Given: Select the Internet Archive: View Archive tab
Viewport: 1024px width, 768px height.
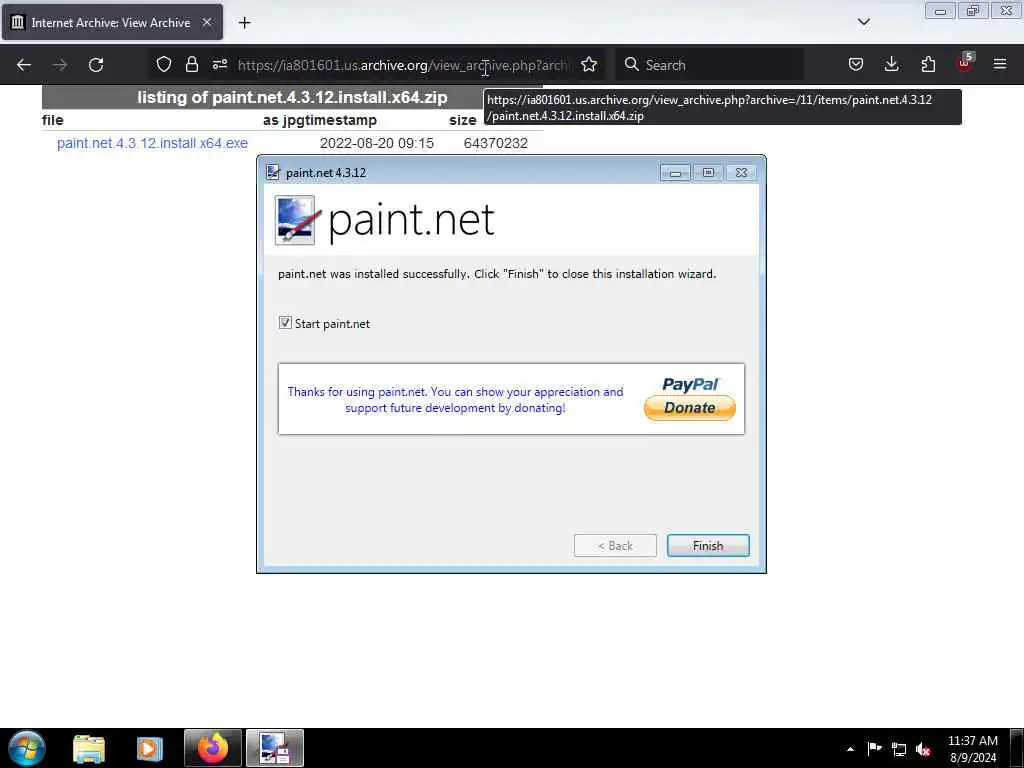Looking at the screenshot, I should coord(112,22).
